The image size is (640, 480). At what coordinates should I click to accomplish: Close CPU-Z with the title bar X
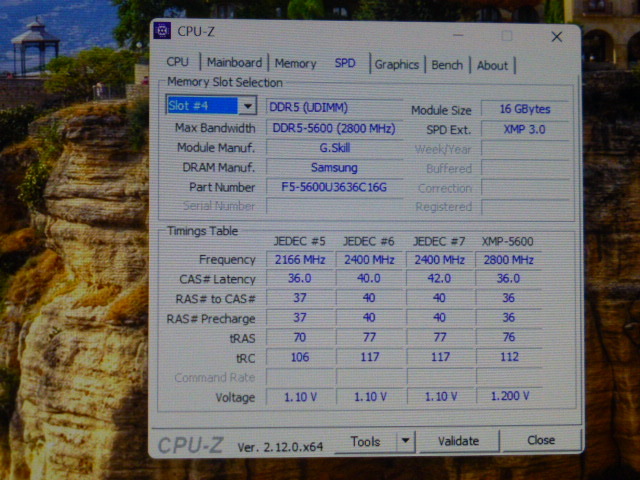pyautogui.click(x=557, y=37)
